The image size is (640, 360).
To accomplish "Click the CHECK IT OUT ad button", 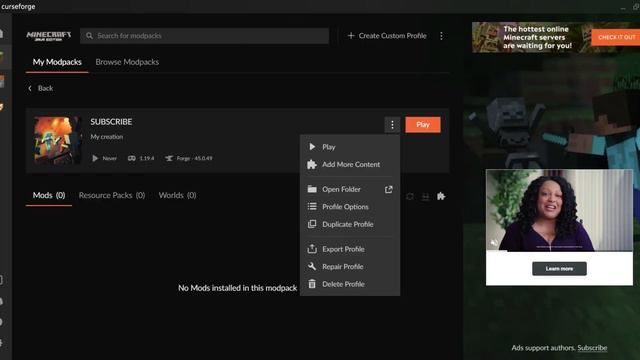I will pos(616,37).
